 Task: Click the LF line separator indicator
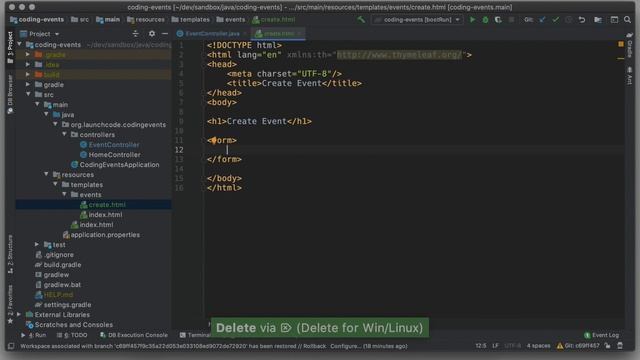coord(495,346)
